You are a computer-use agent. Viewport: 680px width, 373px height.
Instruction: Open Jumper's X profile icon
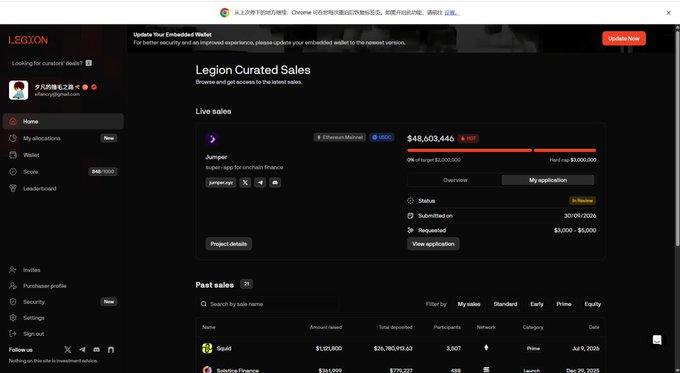245,183
